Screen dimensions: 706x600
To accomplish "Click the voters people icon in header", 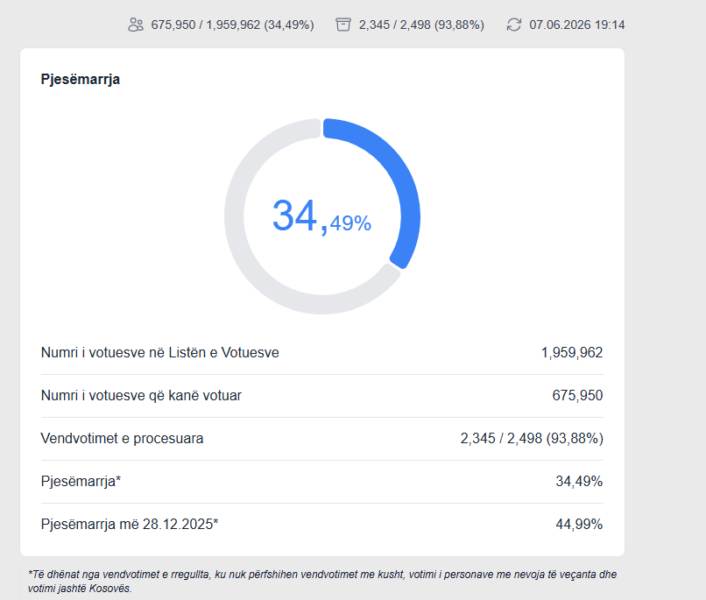I will [x=136, y=24].
